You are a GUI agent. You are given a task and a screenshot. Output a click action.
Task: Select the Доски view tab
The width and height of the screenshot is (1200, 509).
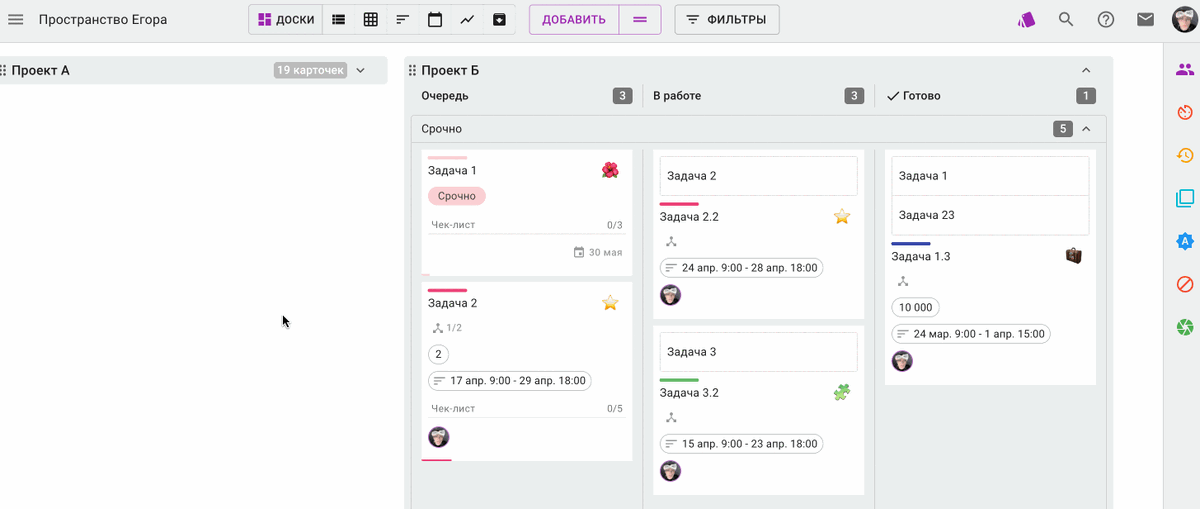click(286, 20)
